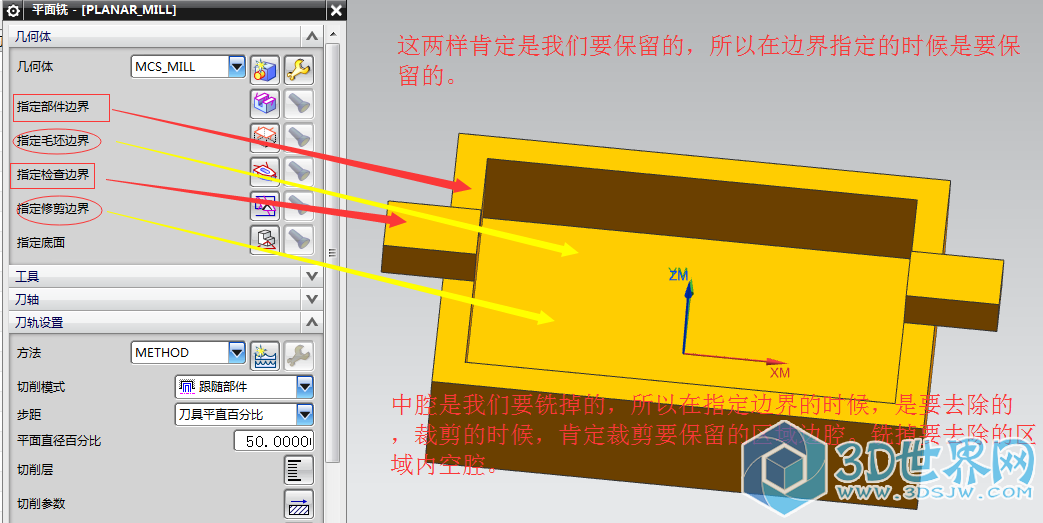This screenshot has width=1043, height=523.
Task: Click the ZM axis of the coordinate triad
Action: click(x=688, y=313)
